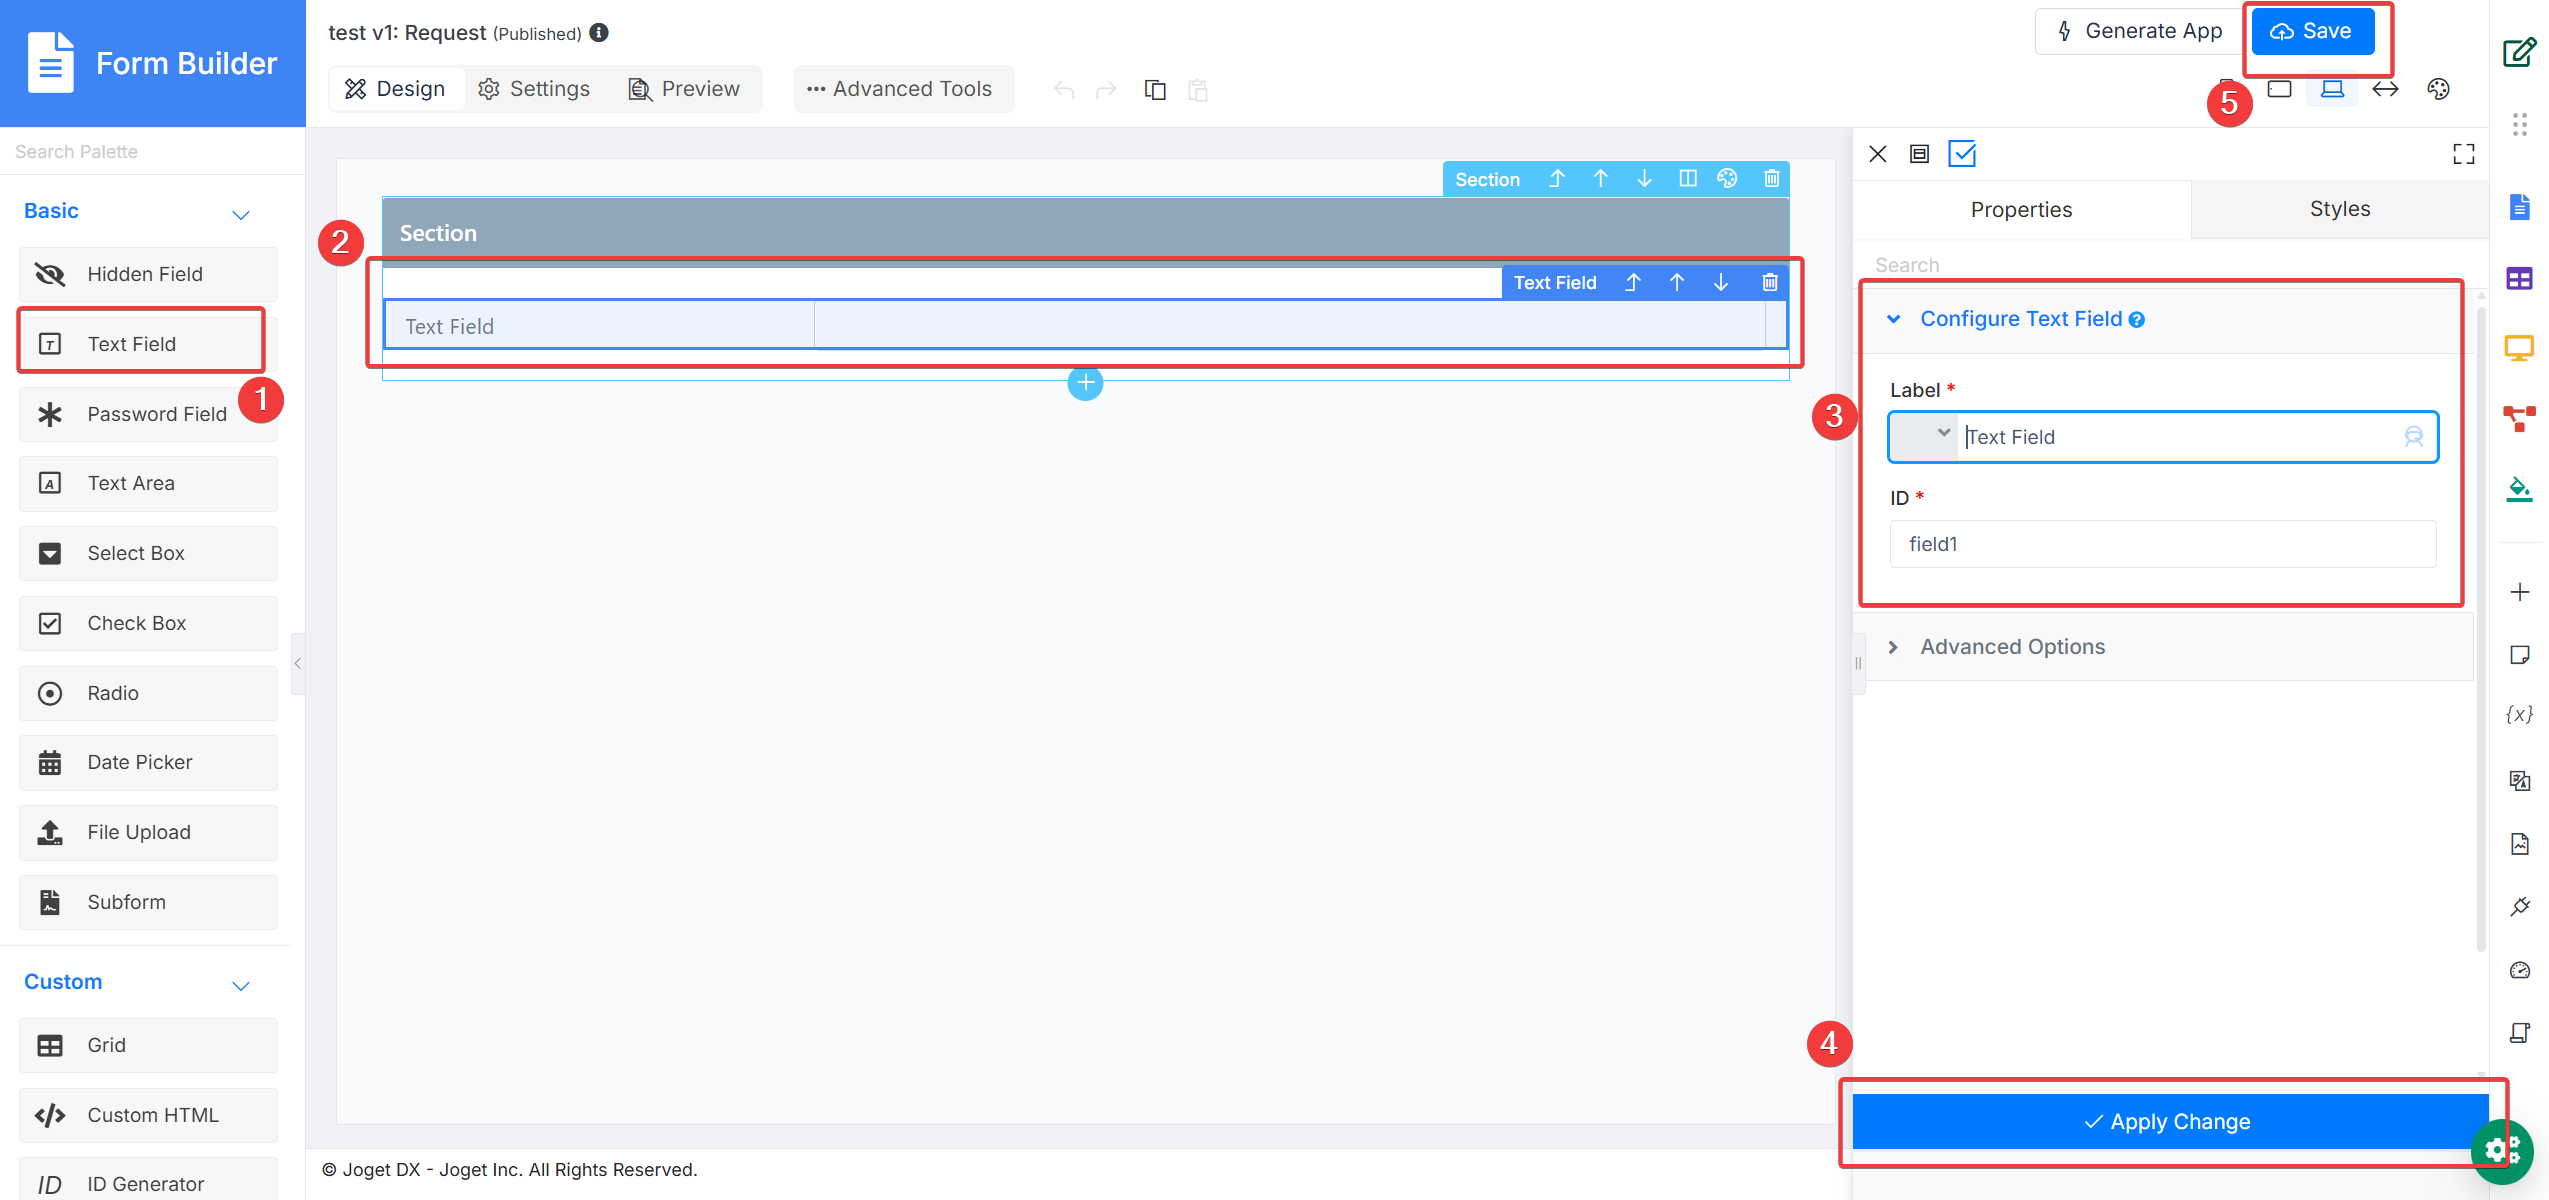The width and height of the screenshot is (2549, 1200).
Task: Move Text Field down with arrow icon
Action: pyautogui.click(x=1720, y=282)
